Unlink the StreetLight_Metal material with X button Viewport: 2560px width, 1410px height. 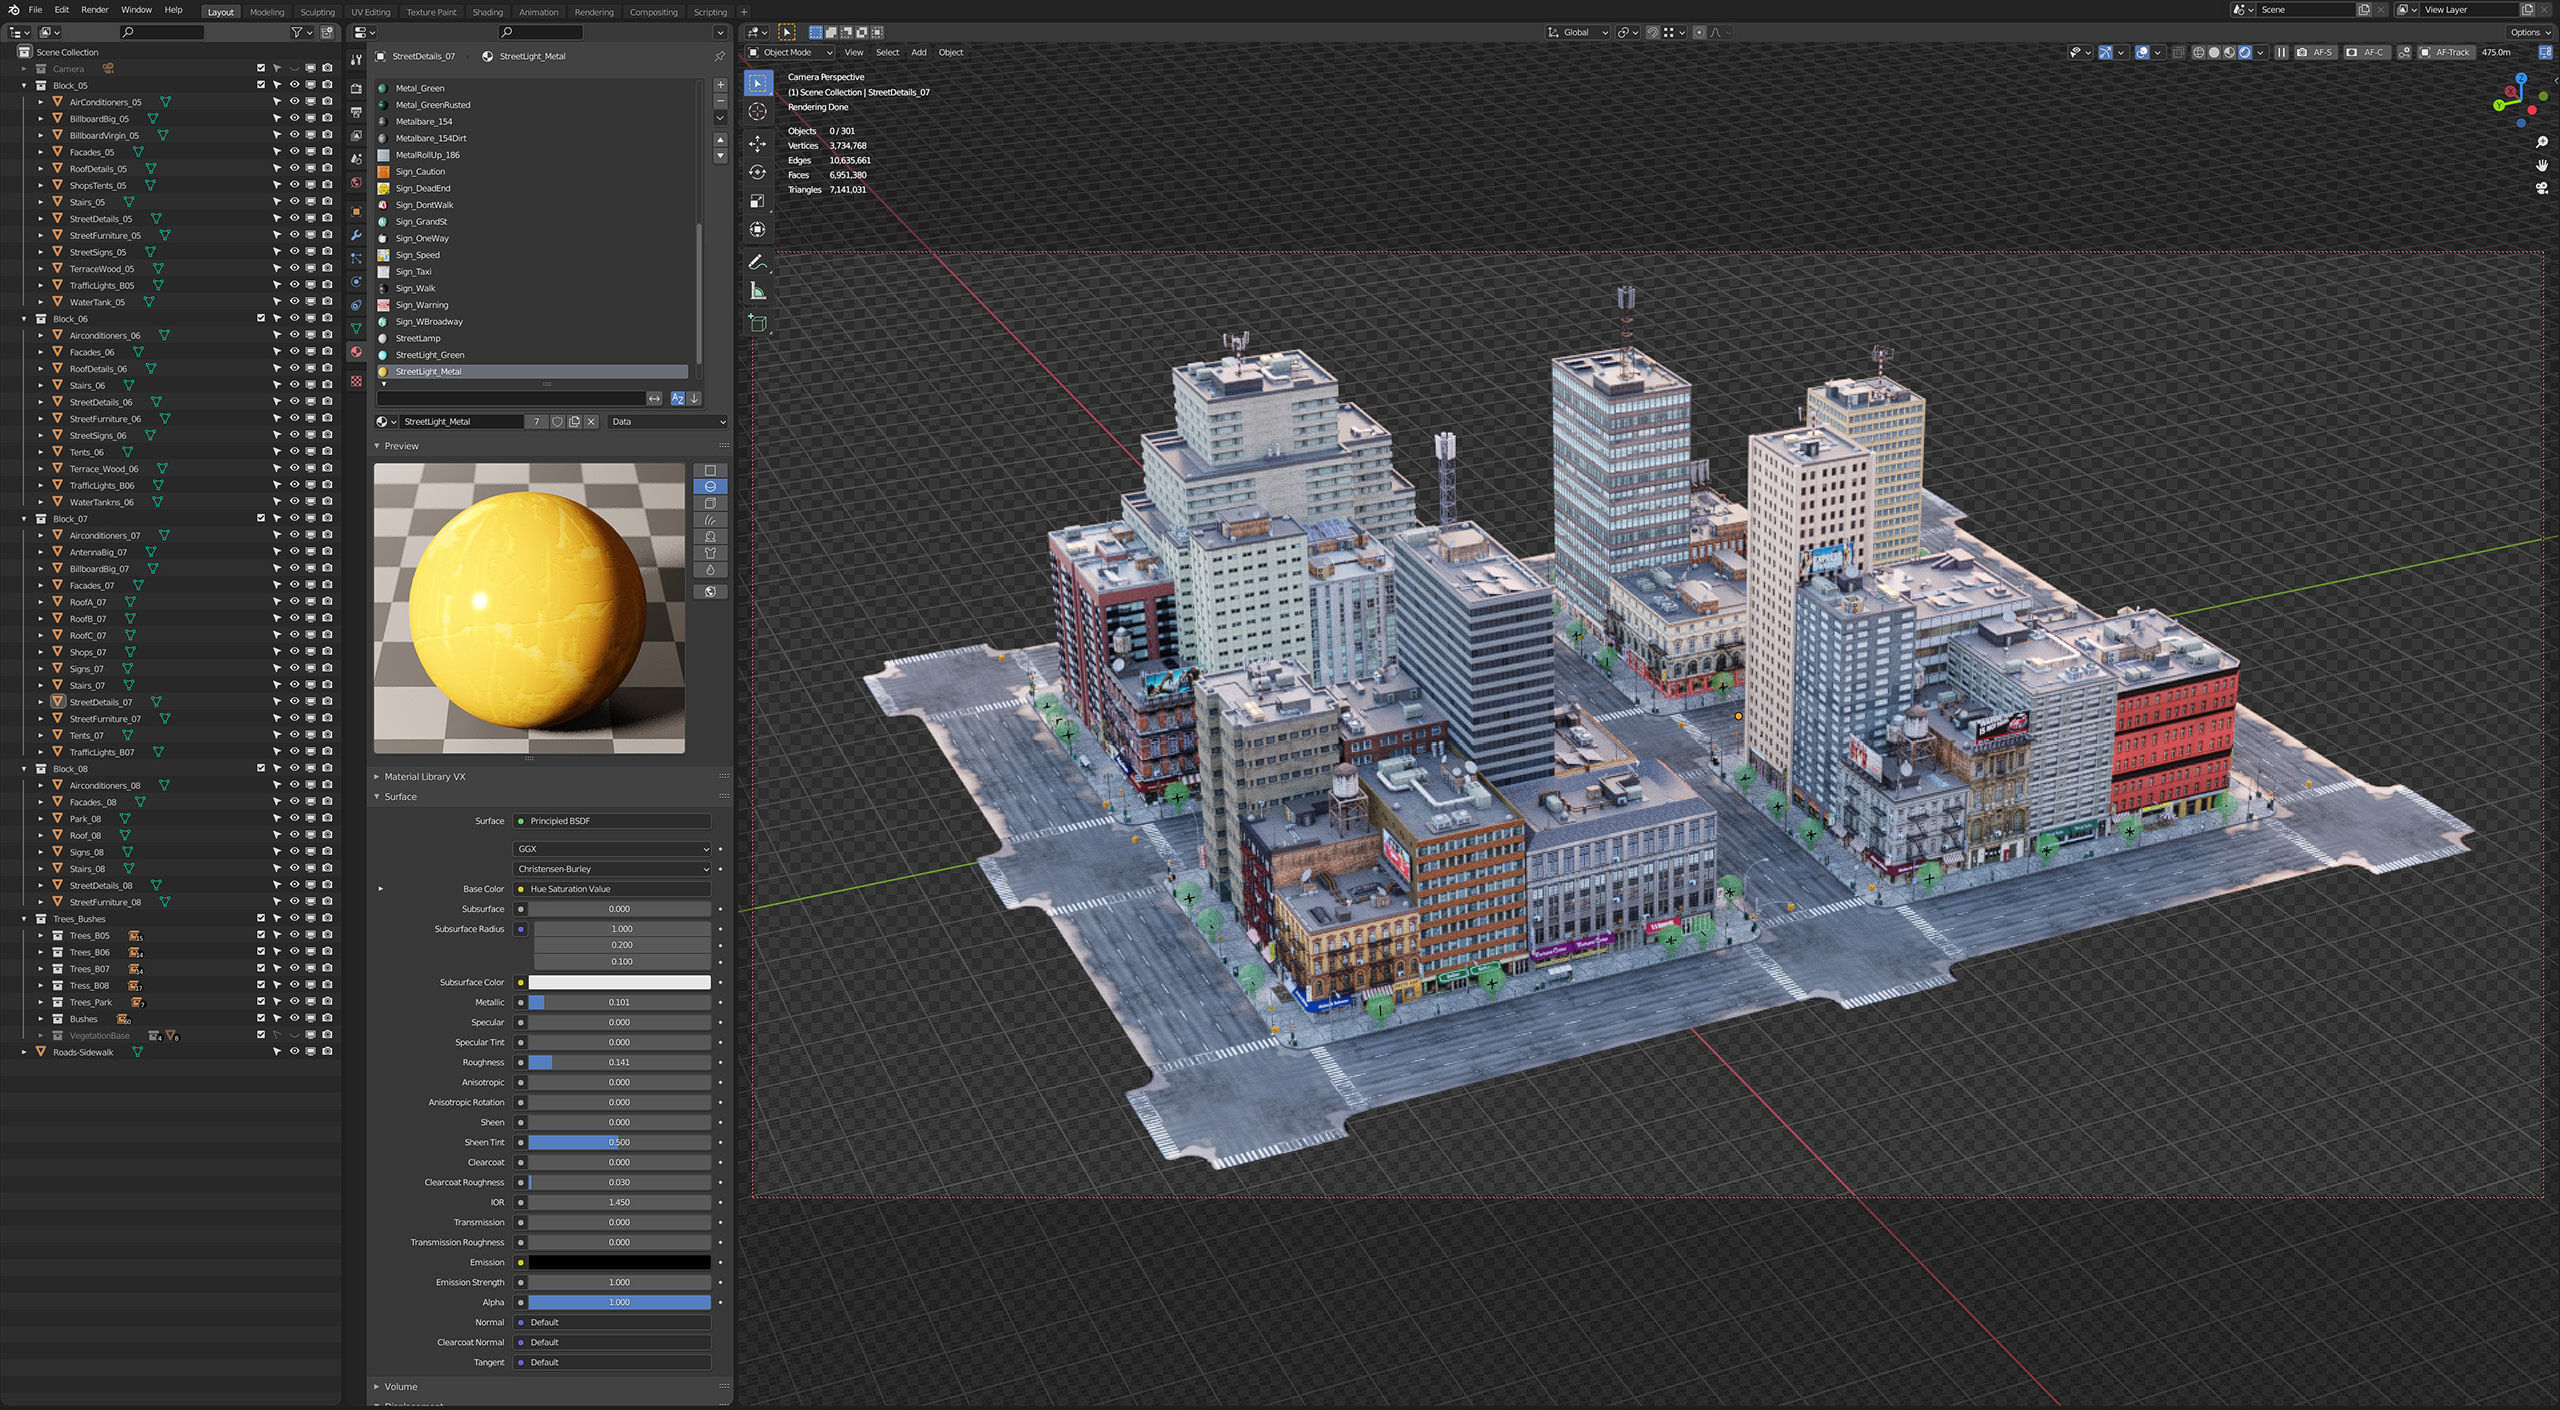coord(591,422)
